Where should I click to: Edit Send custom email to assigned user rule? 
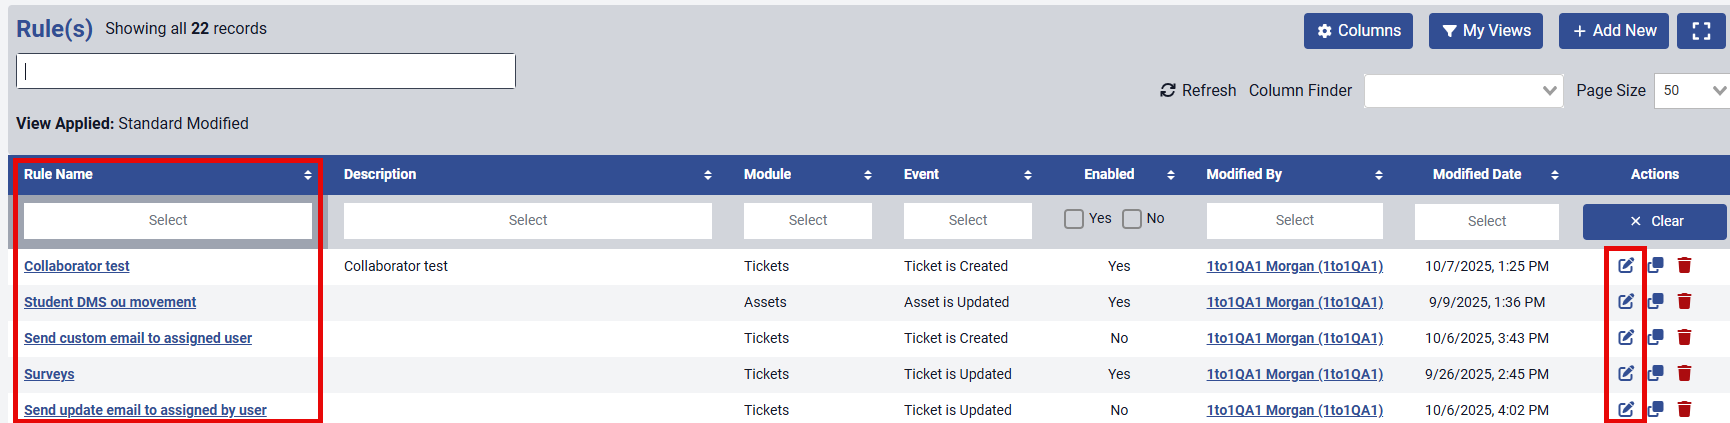[1626, 337]
